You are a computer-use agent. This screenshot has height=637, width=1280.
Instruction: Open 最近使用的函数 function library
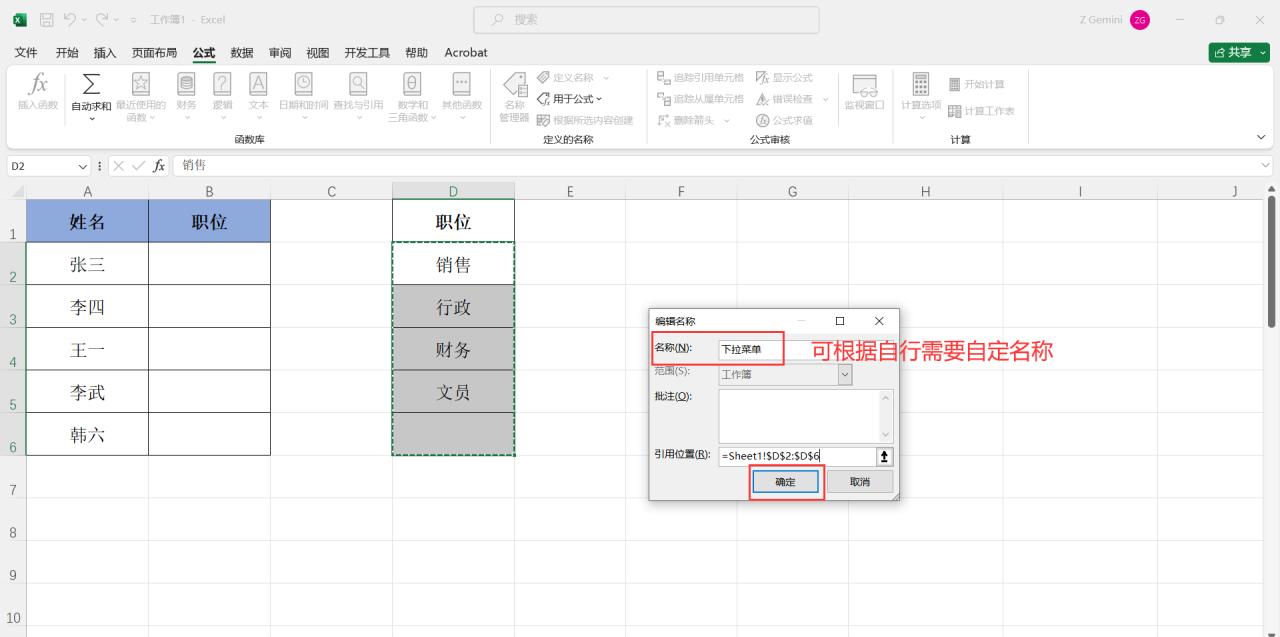pyautogui.click(x=141, y=85)
